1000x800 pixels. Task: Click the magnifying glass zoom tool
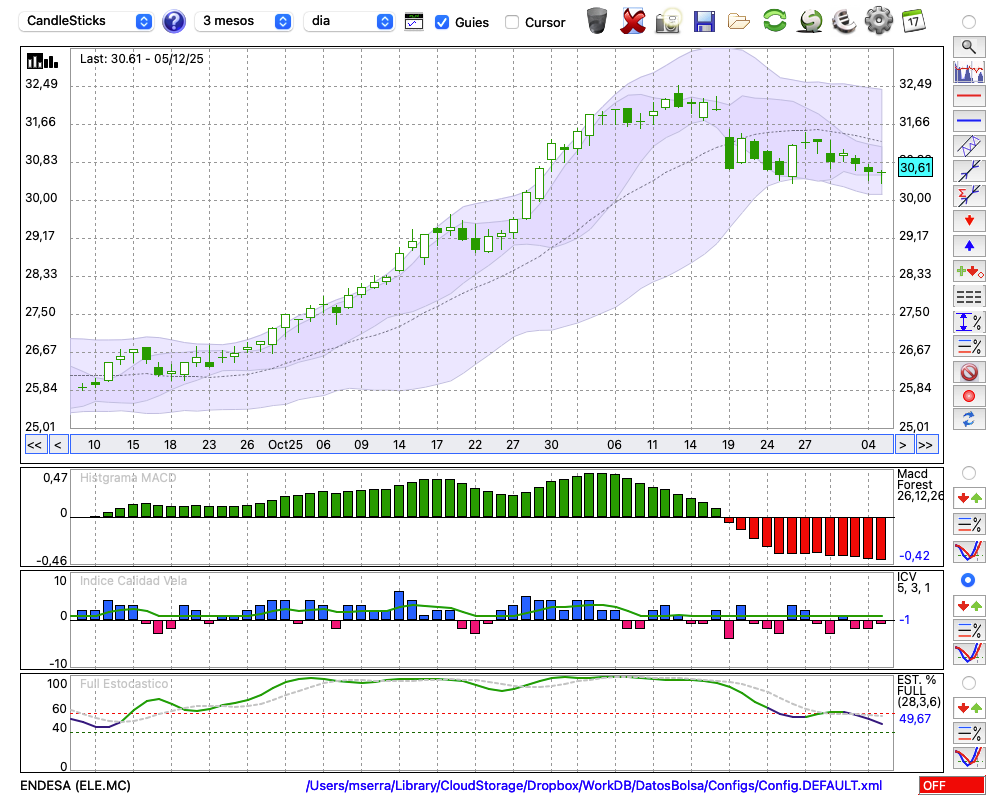click(968, 46)
